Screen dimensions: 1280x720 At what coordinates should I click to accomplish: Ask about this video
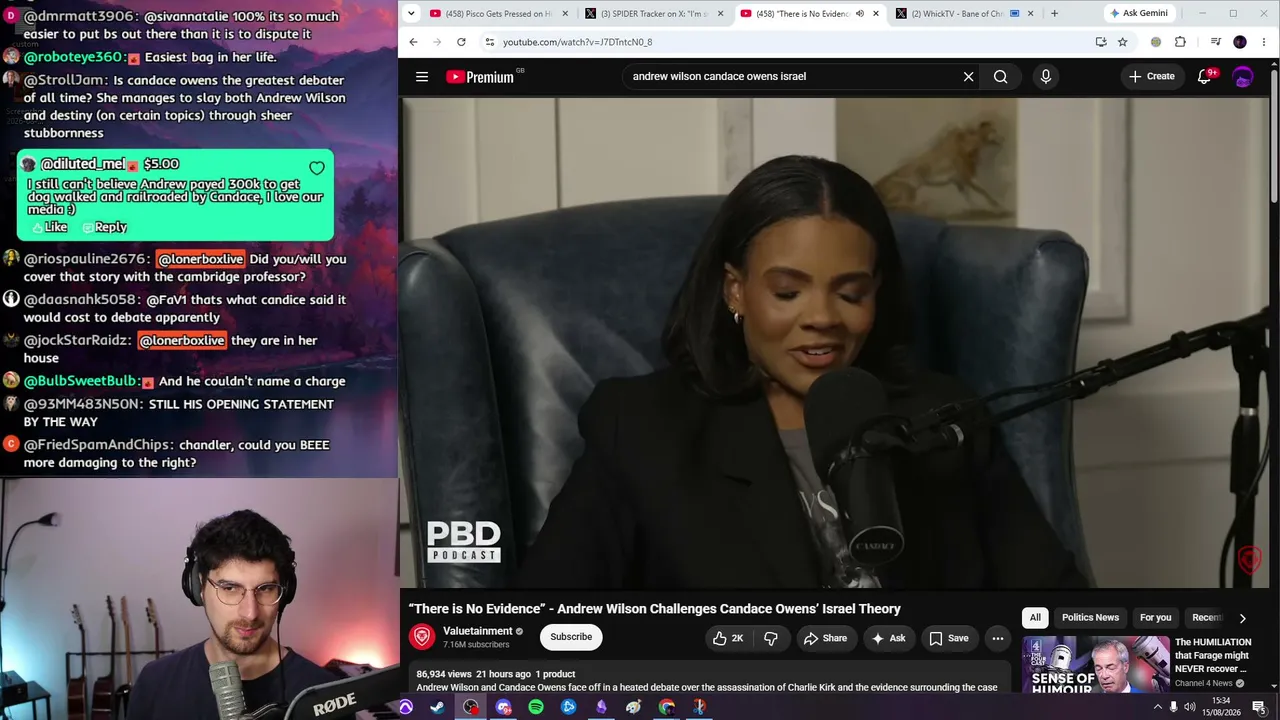[x=888, y=638]
